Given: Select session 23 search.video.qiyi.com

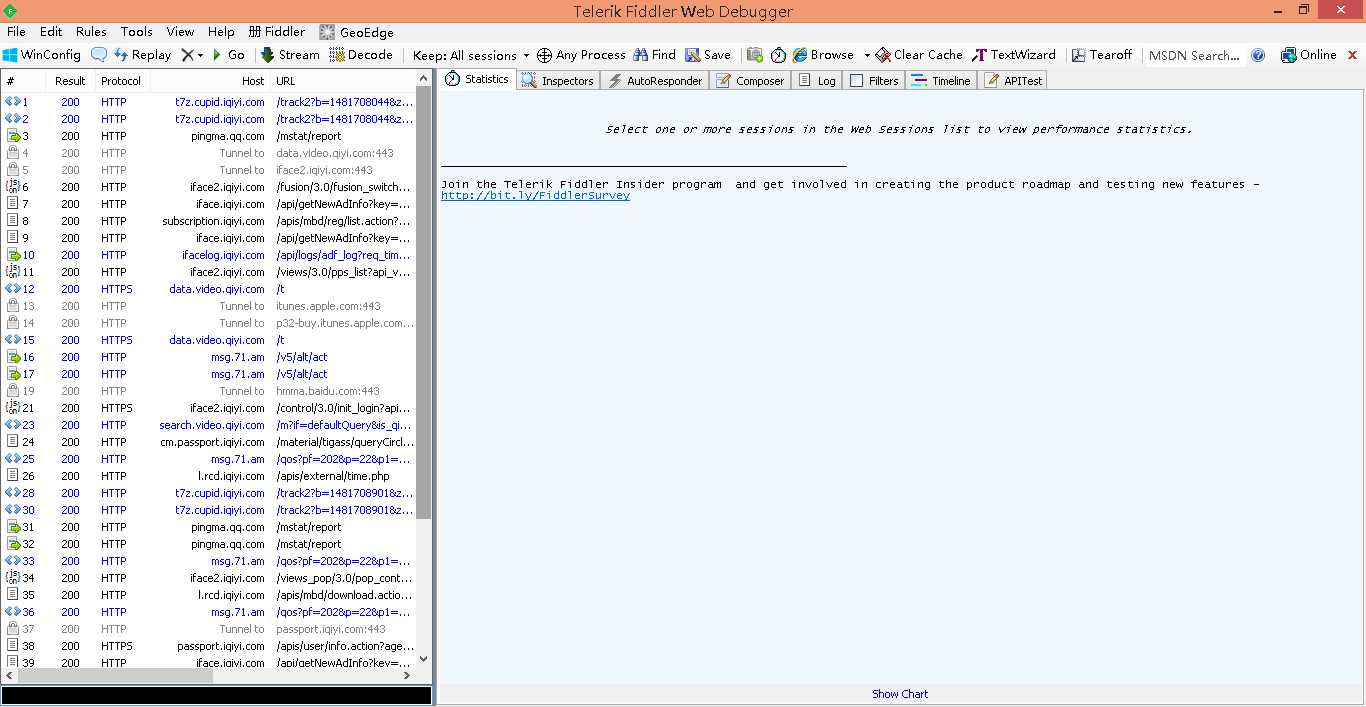Looking at the screenshot, I should pyautogui.click(x=209, y=425).
